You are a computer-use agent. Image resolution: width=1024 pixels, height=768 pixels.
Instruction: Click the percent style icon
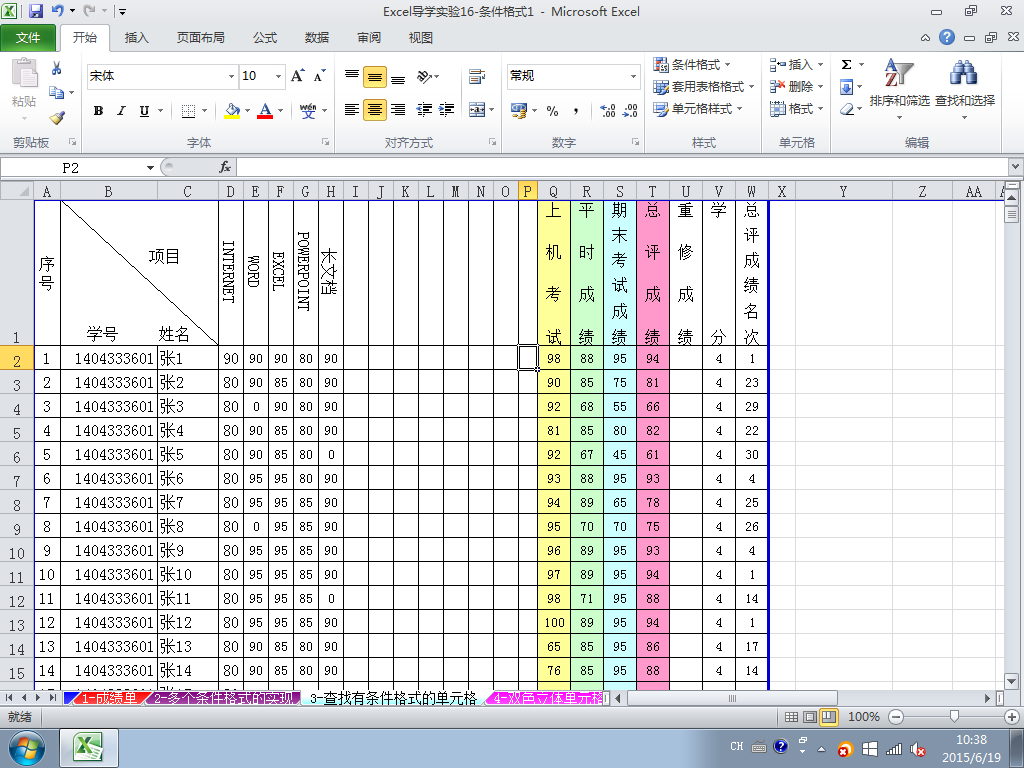click(x=552, y=111)
